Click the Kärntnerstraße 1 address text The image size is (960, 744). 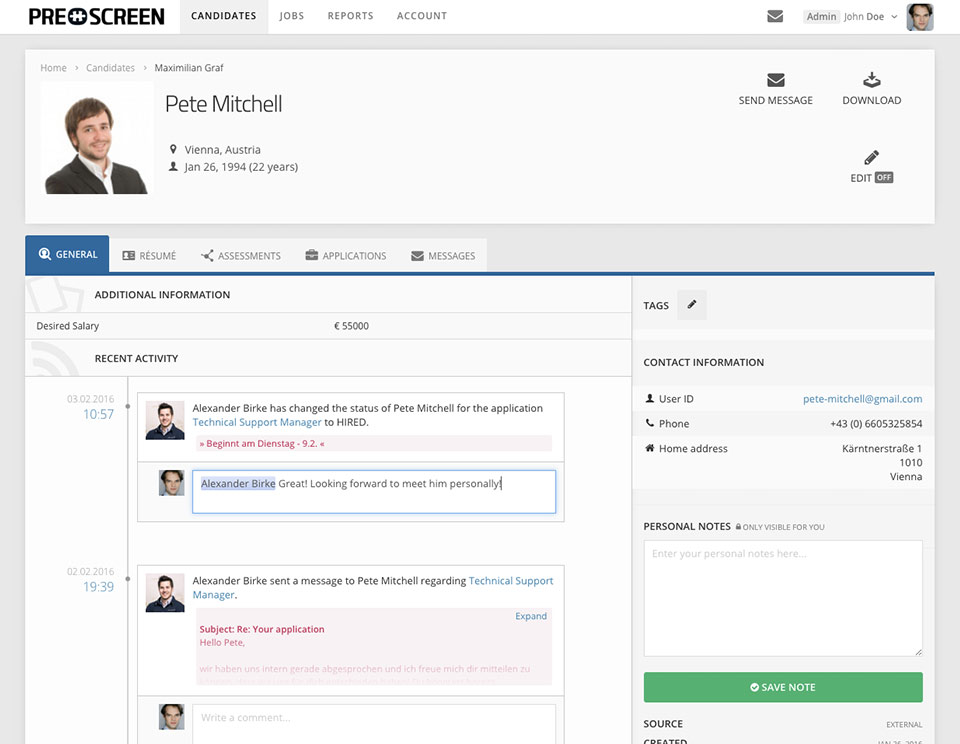point(882,449)
